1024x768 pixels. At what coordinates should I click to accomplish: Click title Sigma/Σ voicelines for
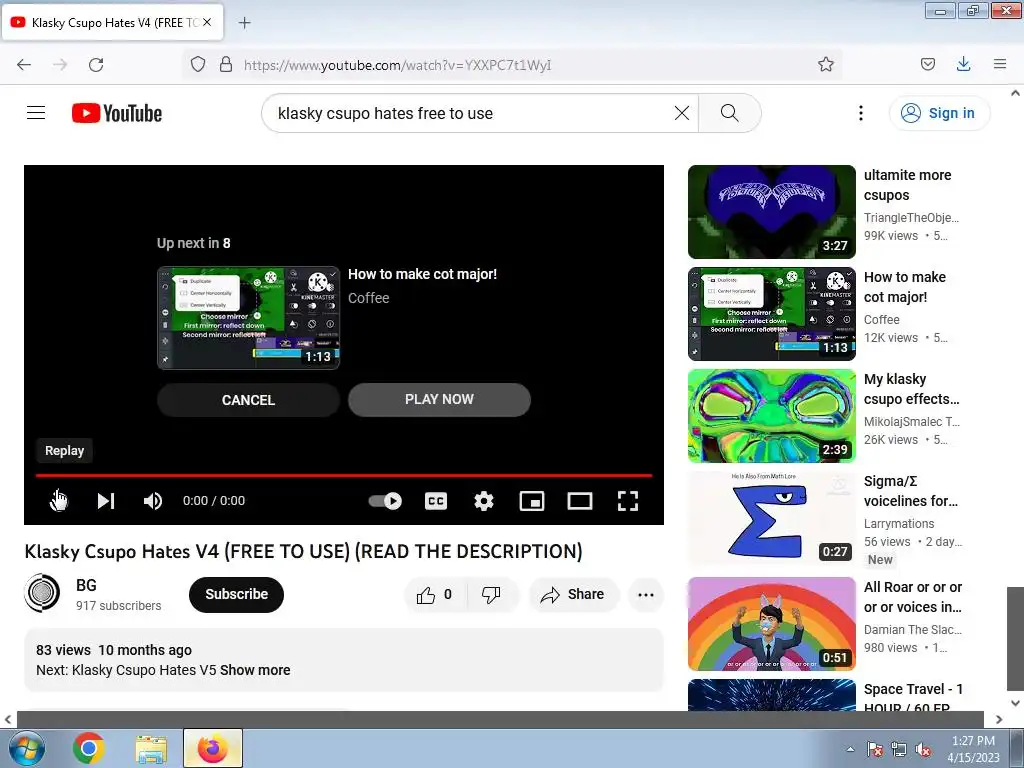(911, 491)
